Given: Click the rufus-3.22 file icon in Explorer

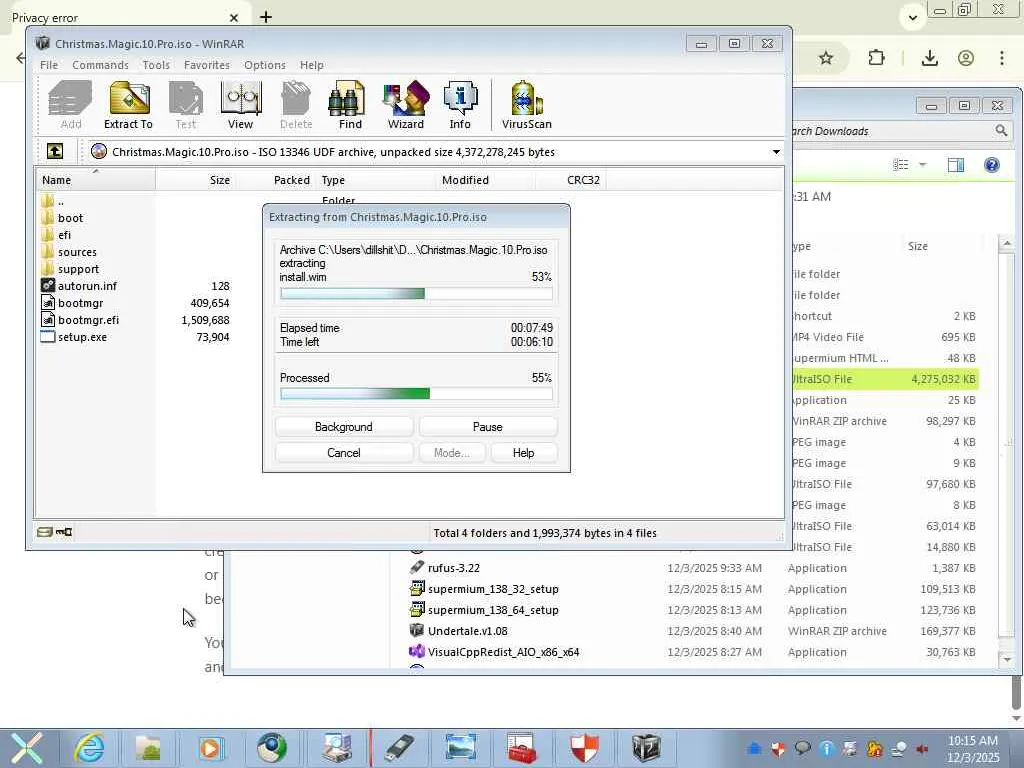Looking at the screenshot, I should [417, 568].
